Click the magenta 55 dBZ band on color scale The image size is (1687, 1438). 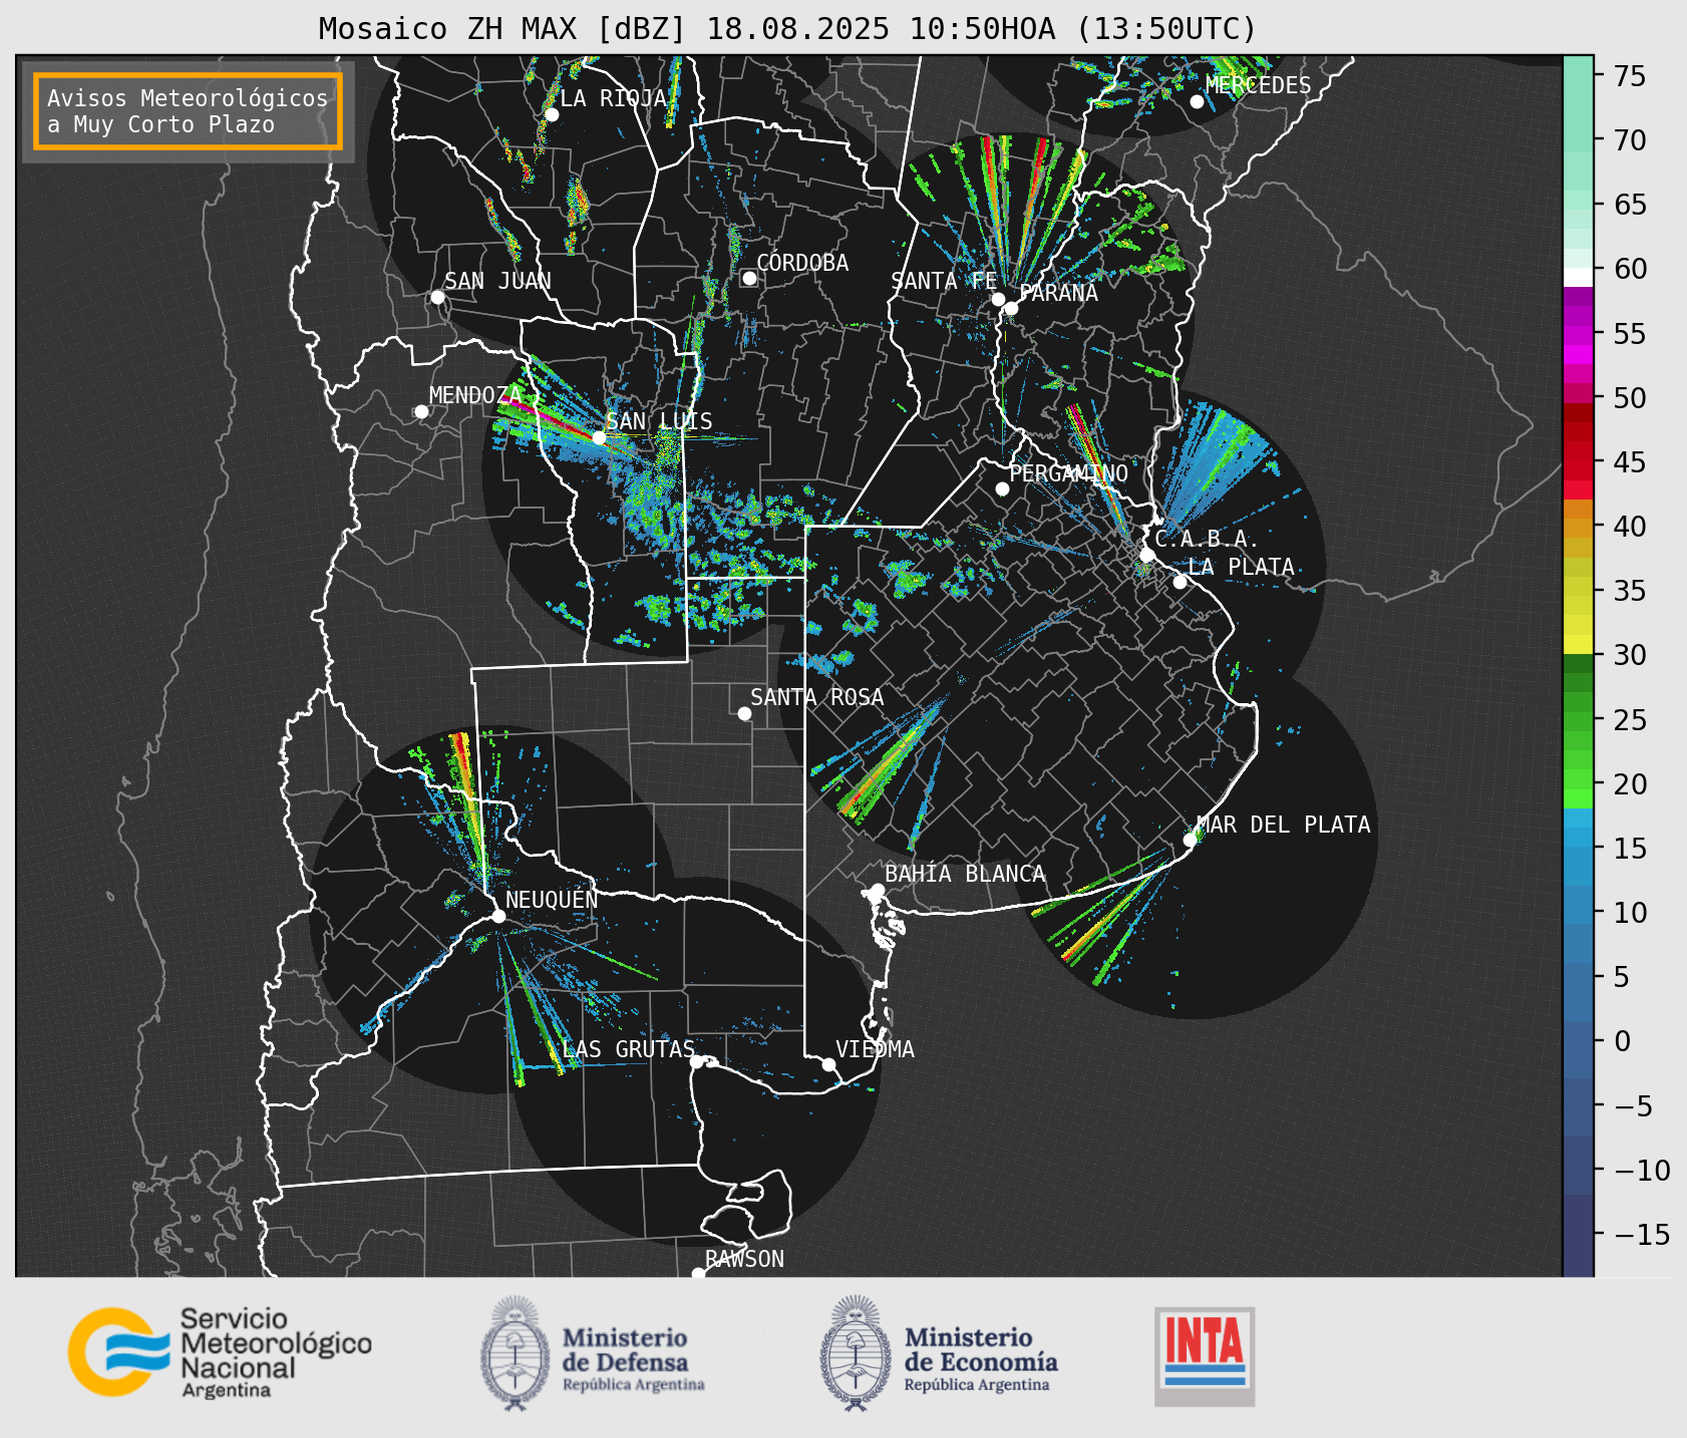[1578, 335]
